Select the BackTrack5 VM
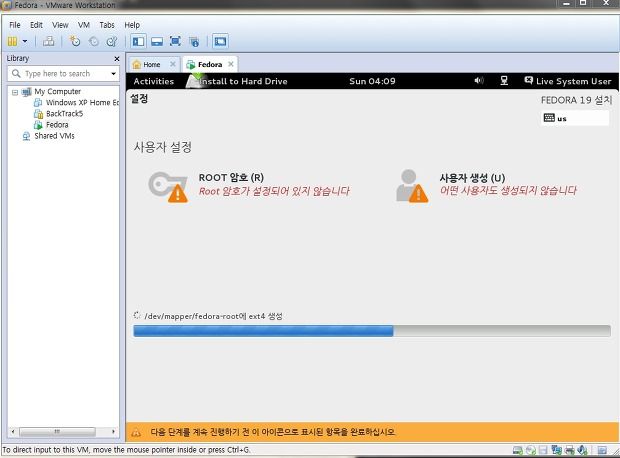Viewport: 620px width, 458px height. point(64,114)
